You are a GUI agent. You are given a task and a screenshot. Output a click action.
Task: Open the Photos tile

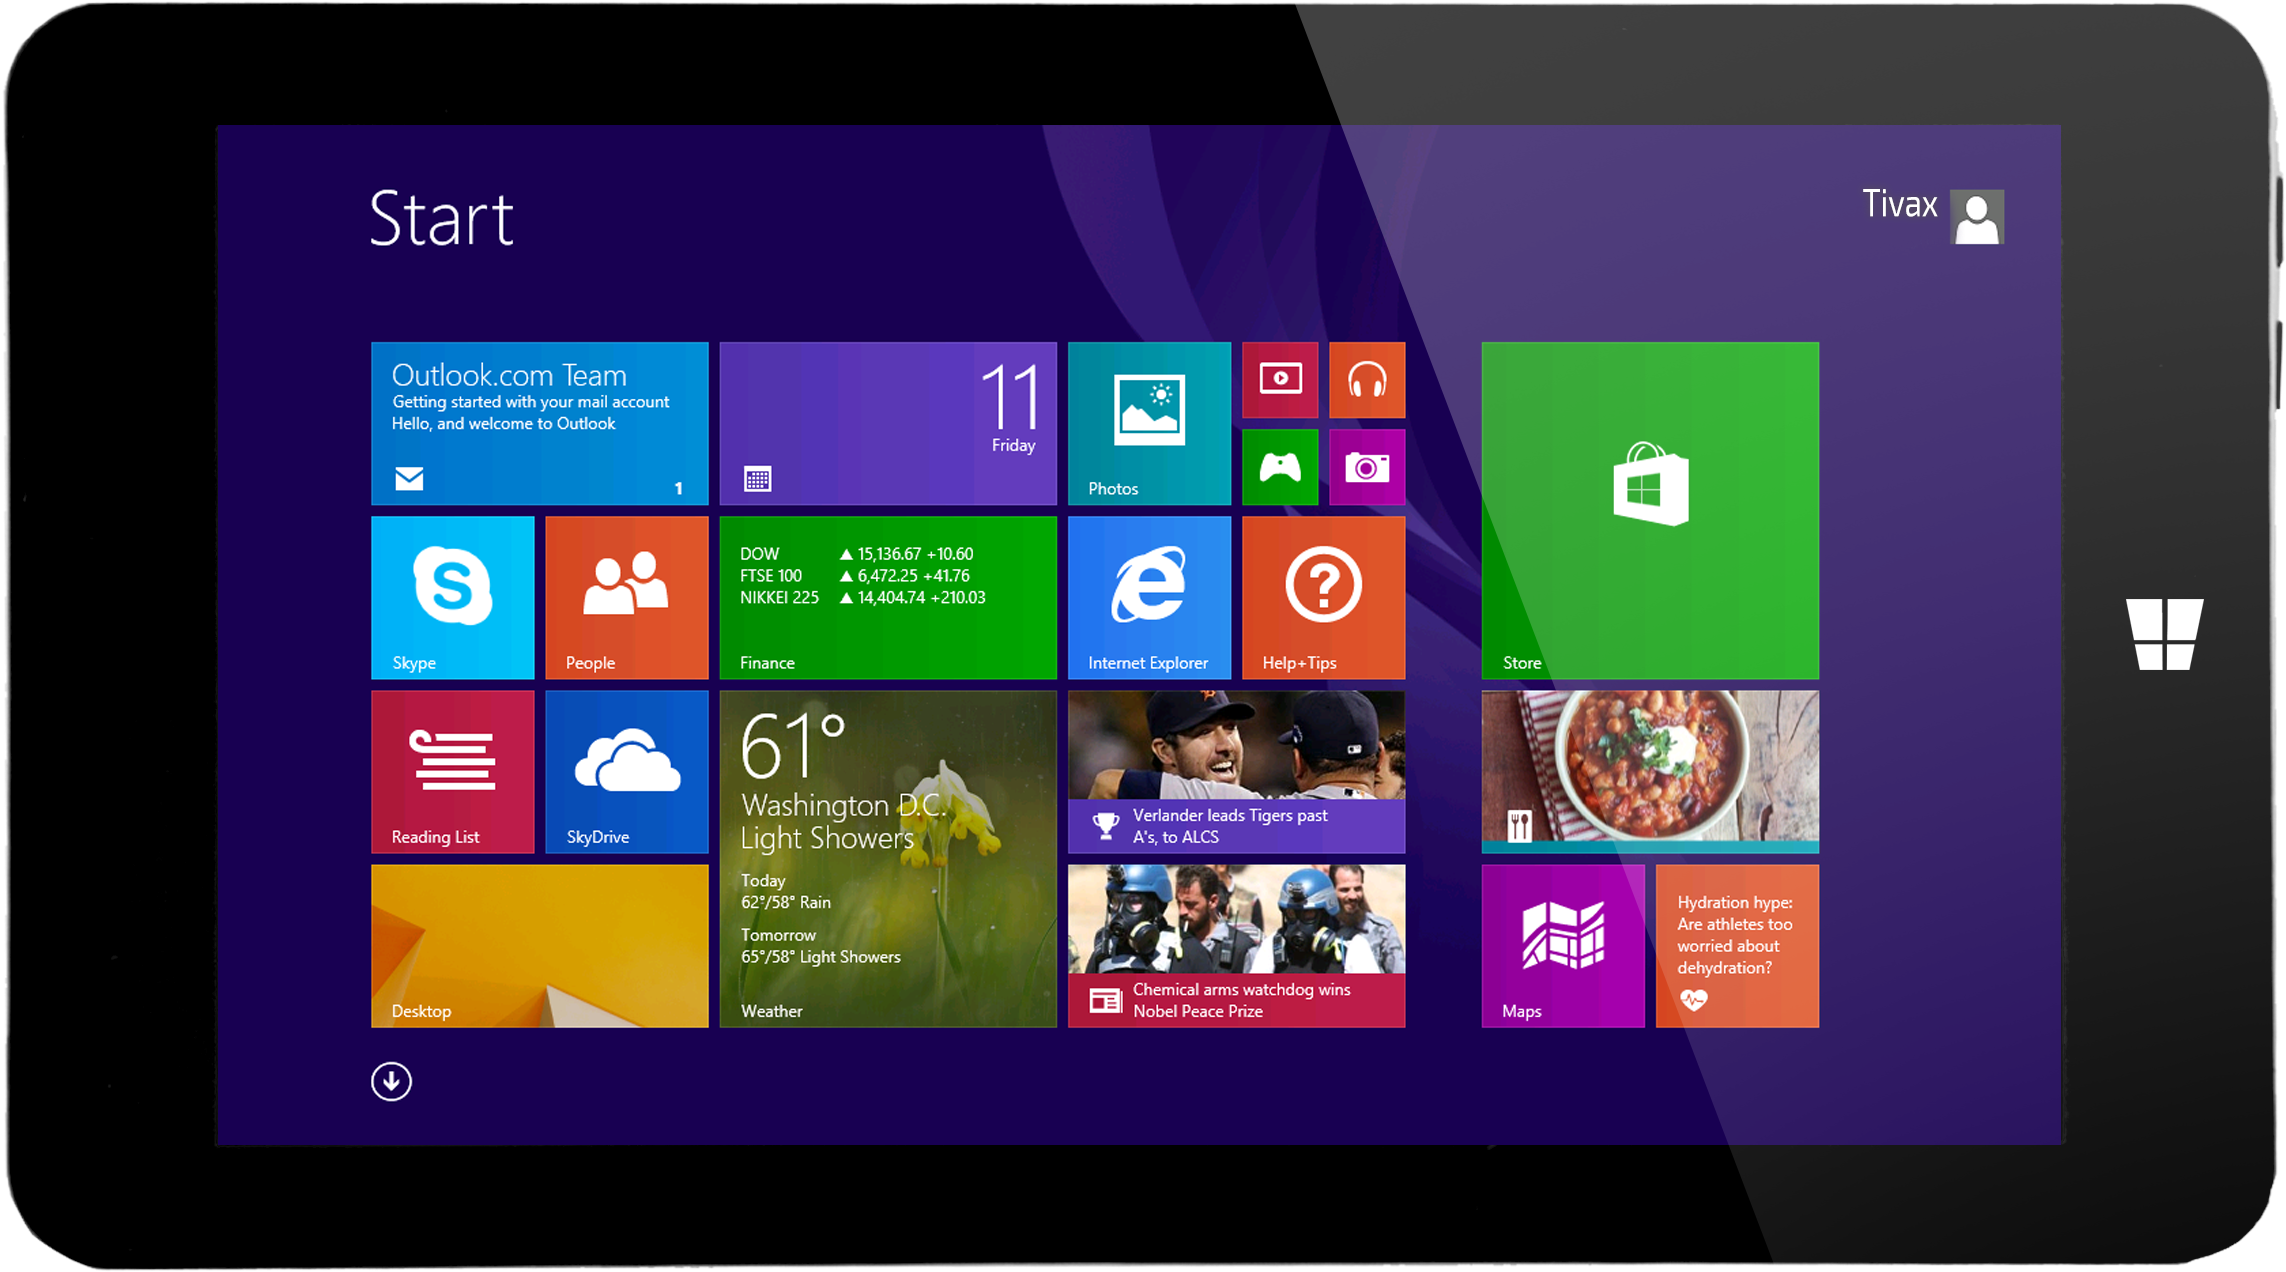1149,424
